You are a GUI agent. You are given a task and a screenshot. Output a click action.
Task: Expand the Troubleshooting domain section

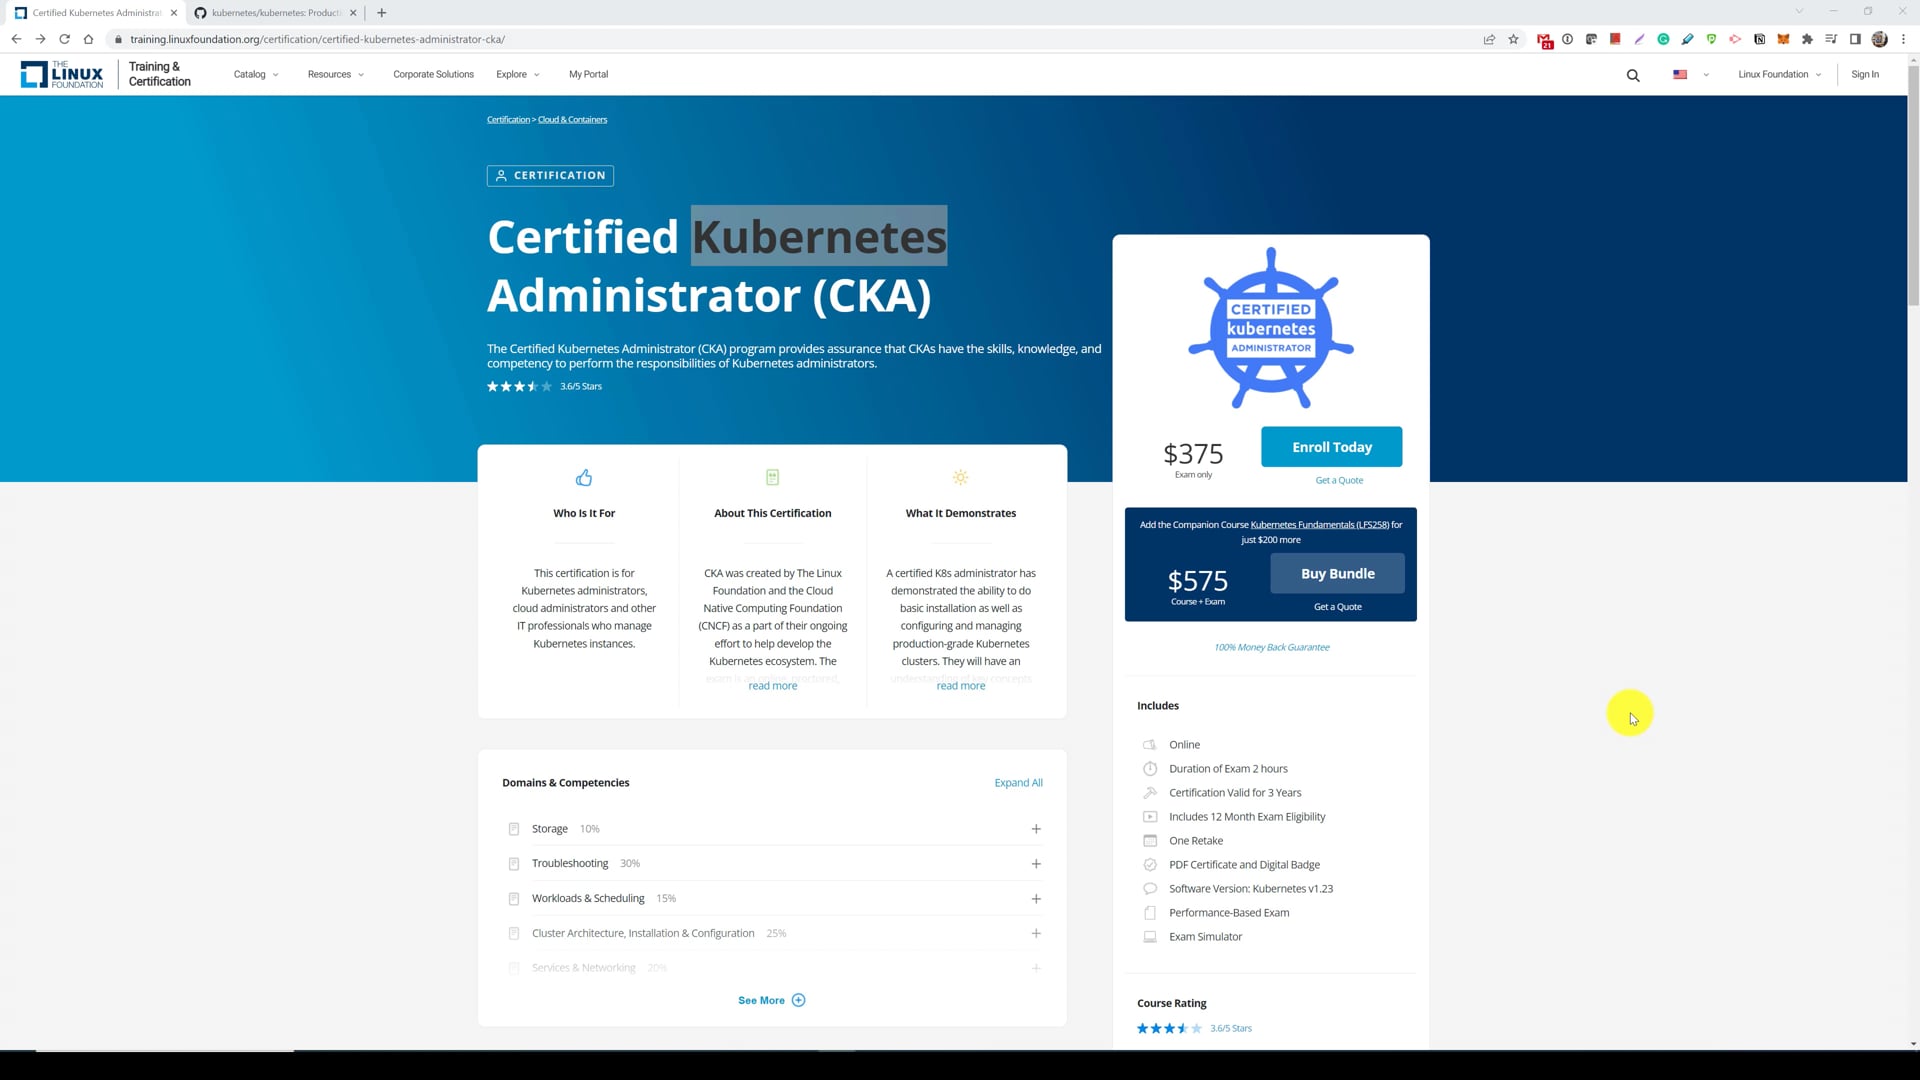(x=1036, y=864)
